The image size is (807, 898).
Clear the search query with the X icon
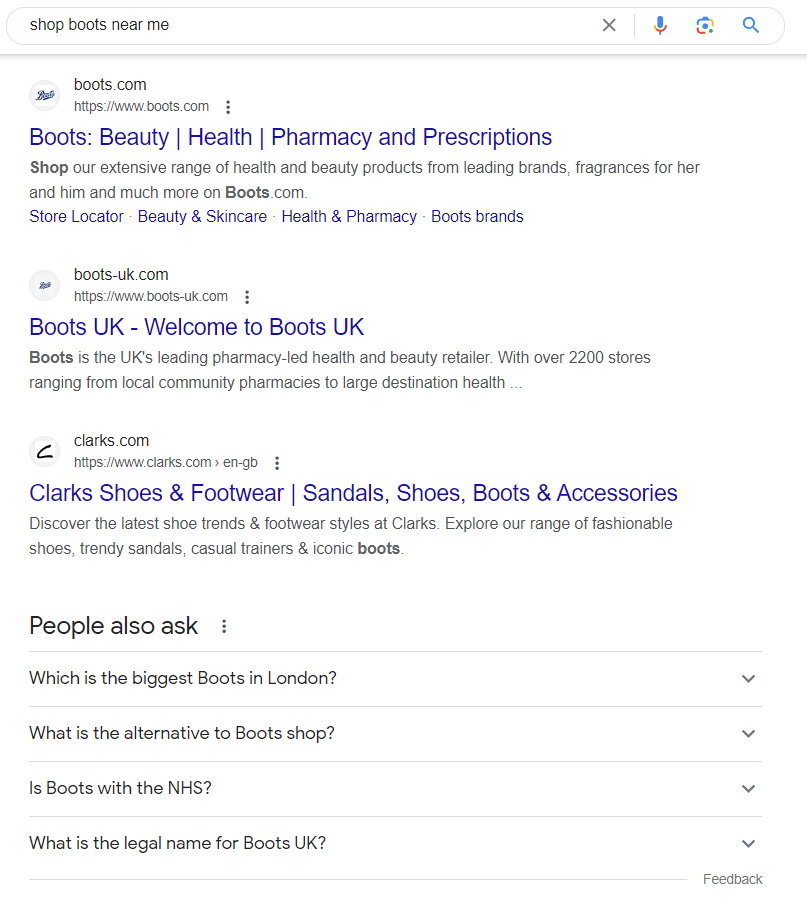[609, 25]
